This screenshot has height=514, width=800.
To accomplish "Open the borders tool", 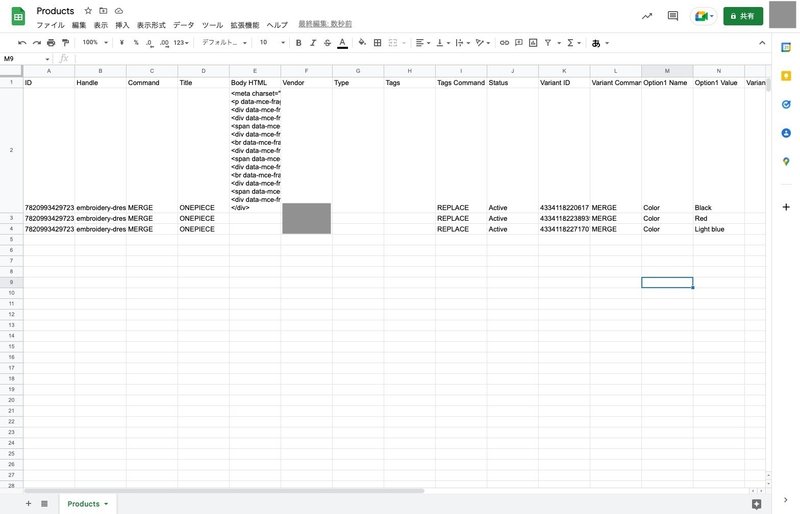I will 378,43.
